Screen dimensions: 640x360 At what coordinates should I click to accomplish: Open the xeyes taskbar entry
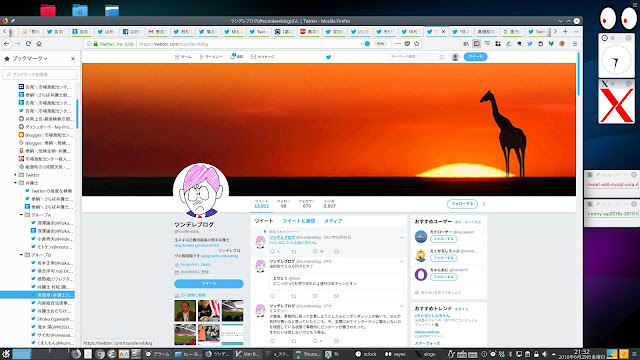[x=396, y=354]
